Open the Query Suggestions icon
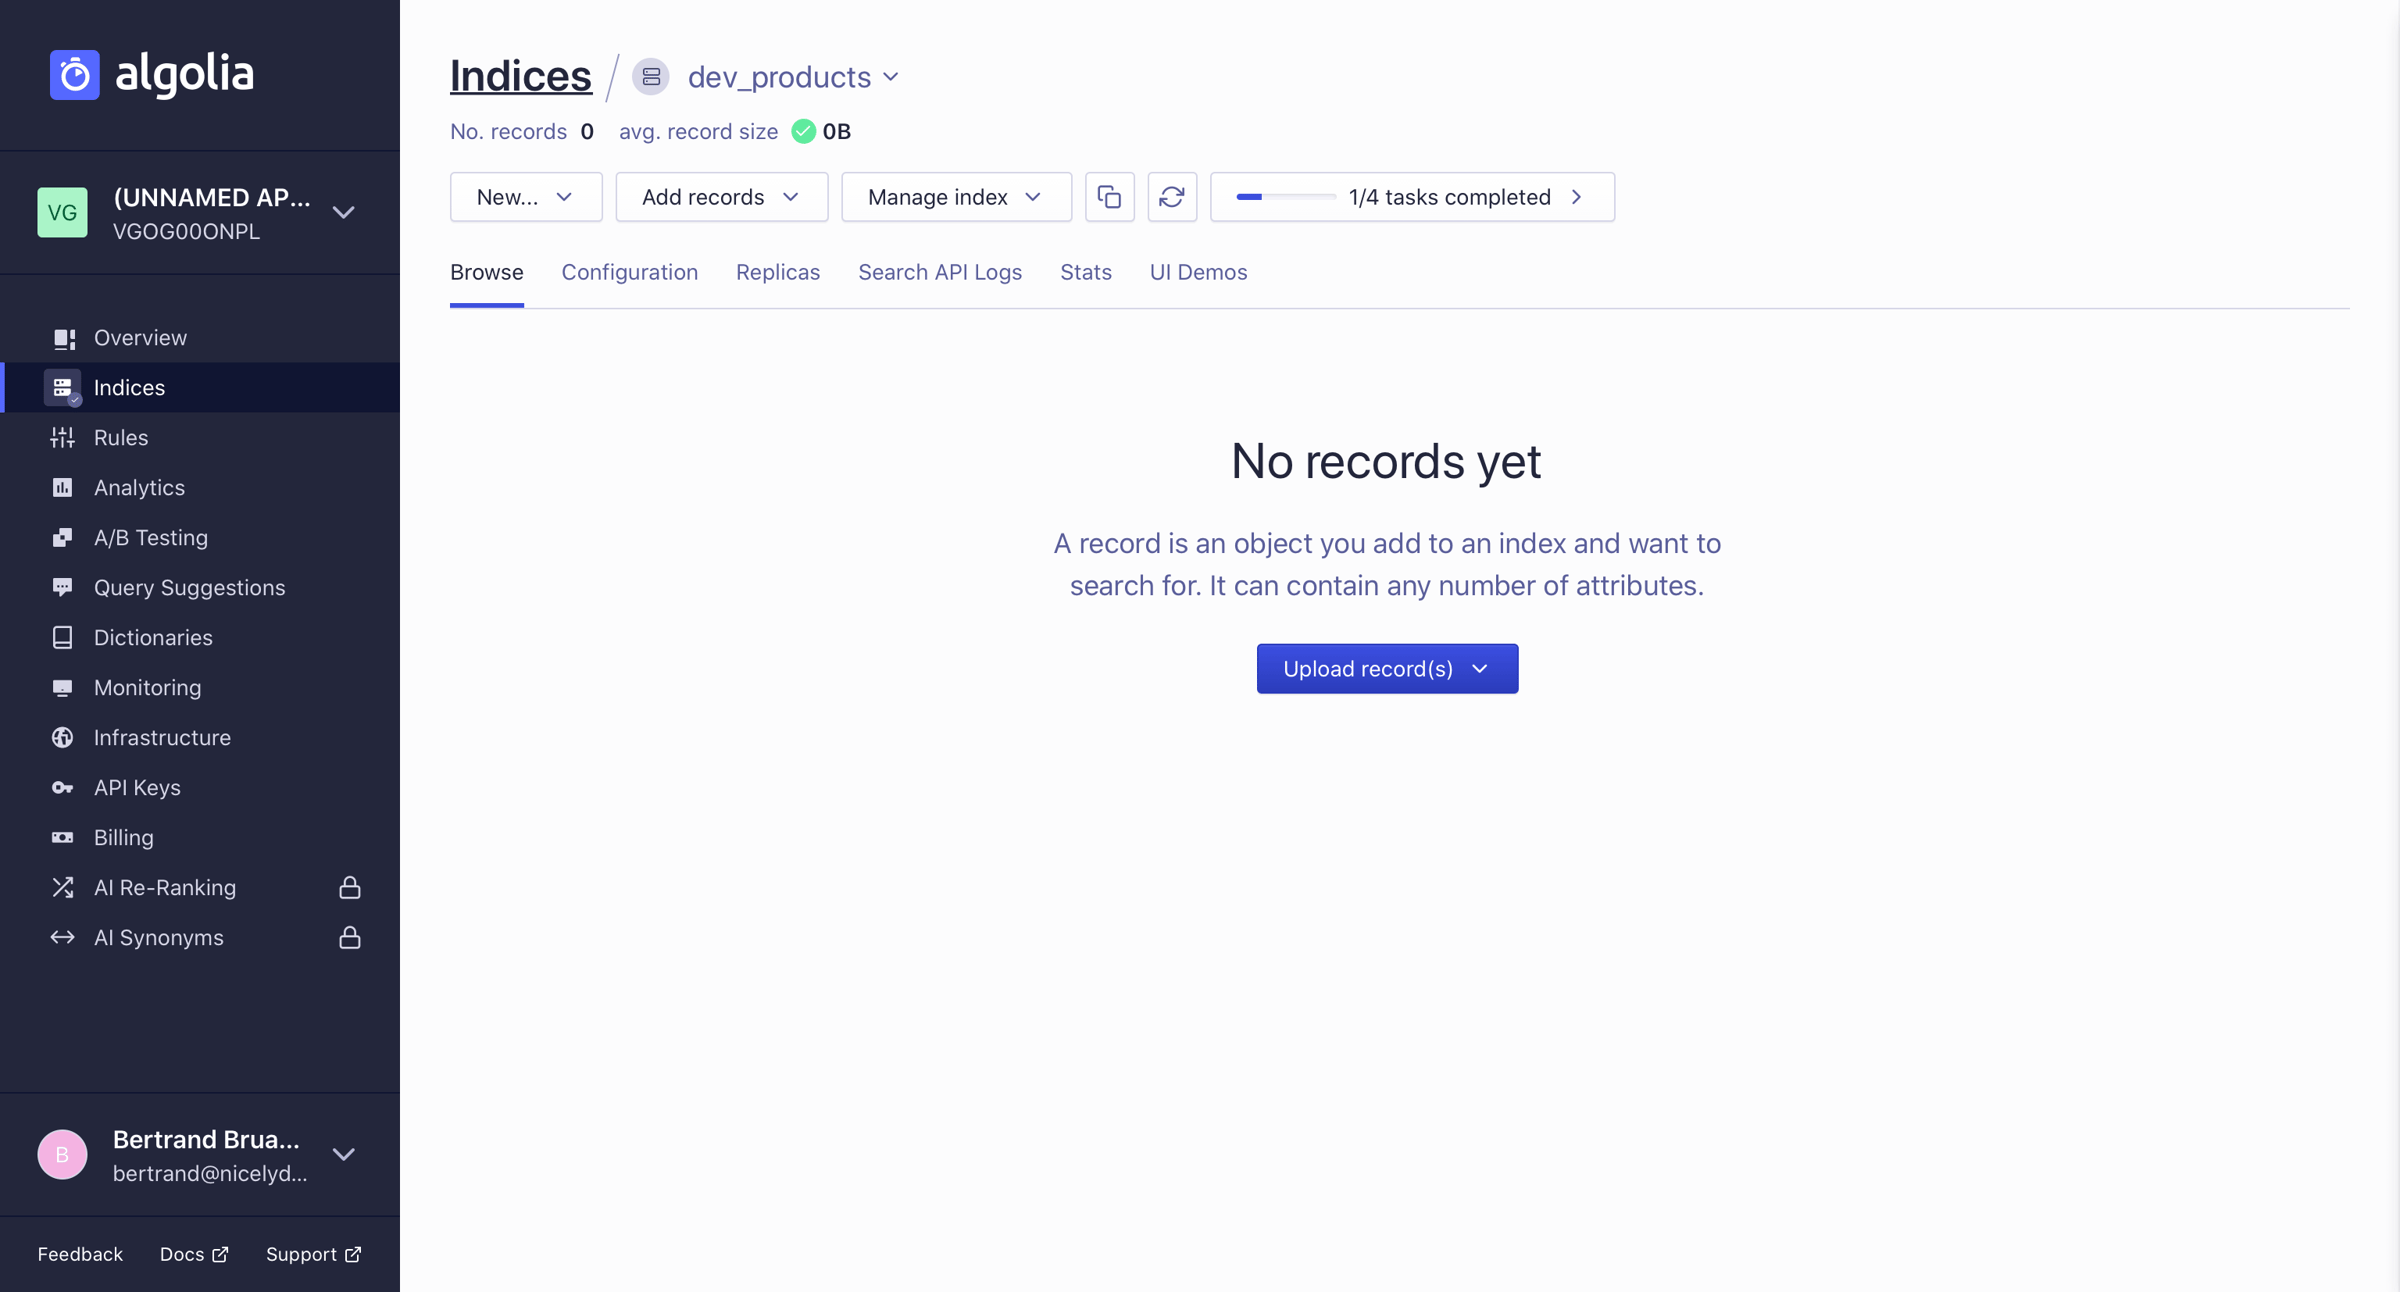The image size is (2400, 1292). 62,587
